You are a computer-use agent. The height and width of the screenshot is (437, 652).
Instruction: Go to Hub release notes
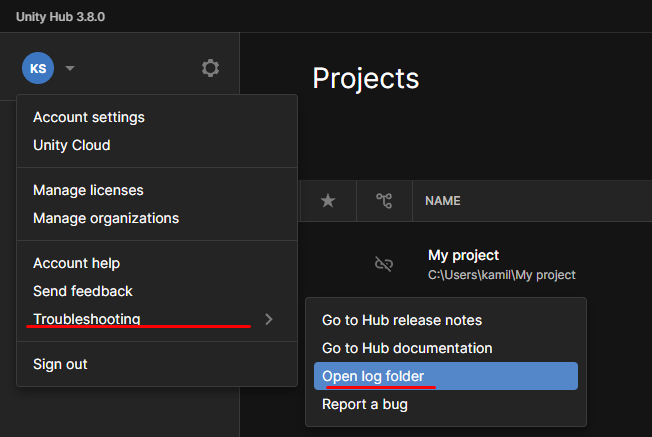[x=402, y=320]
